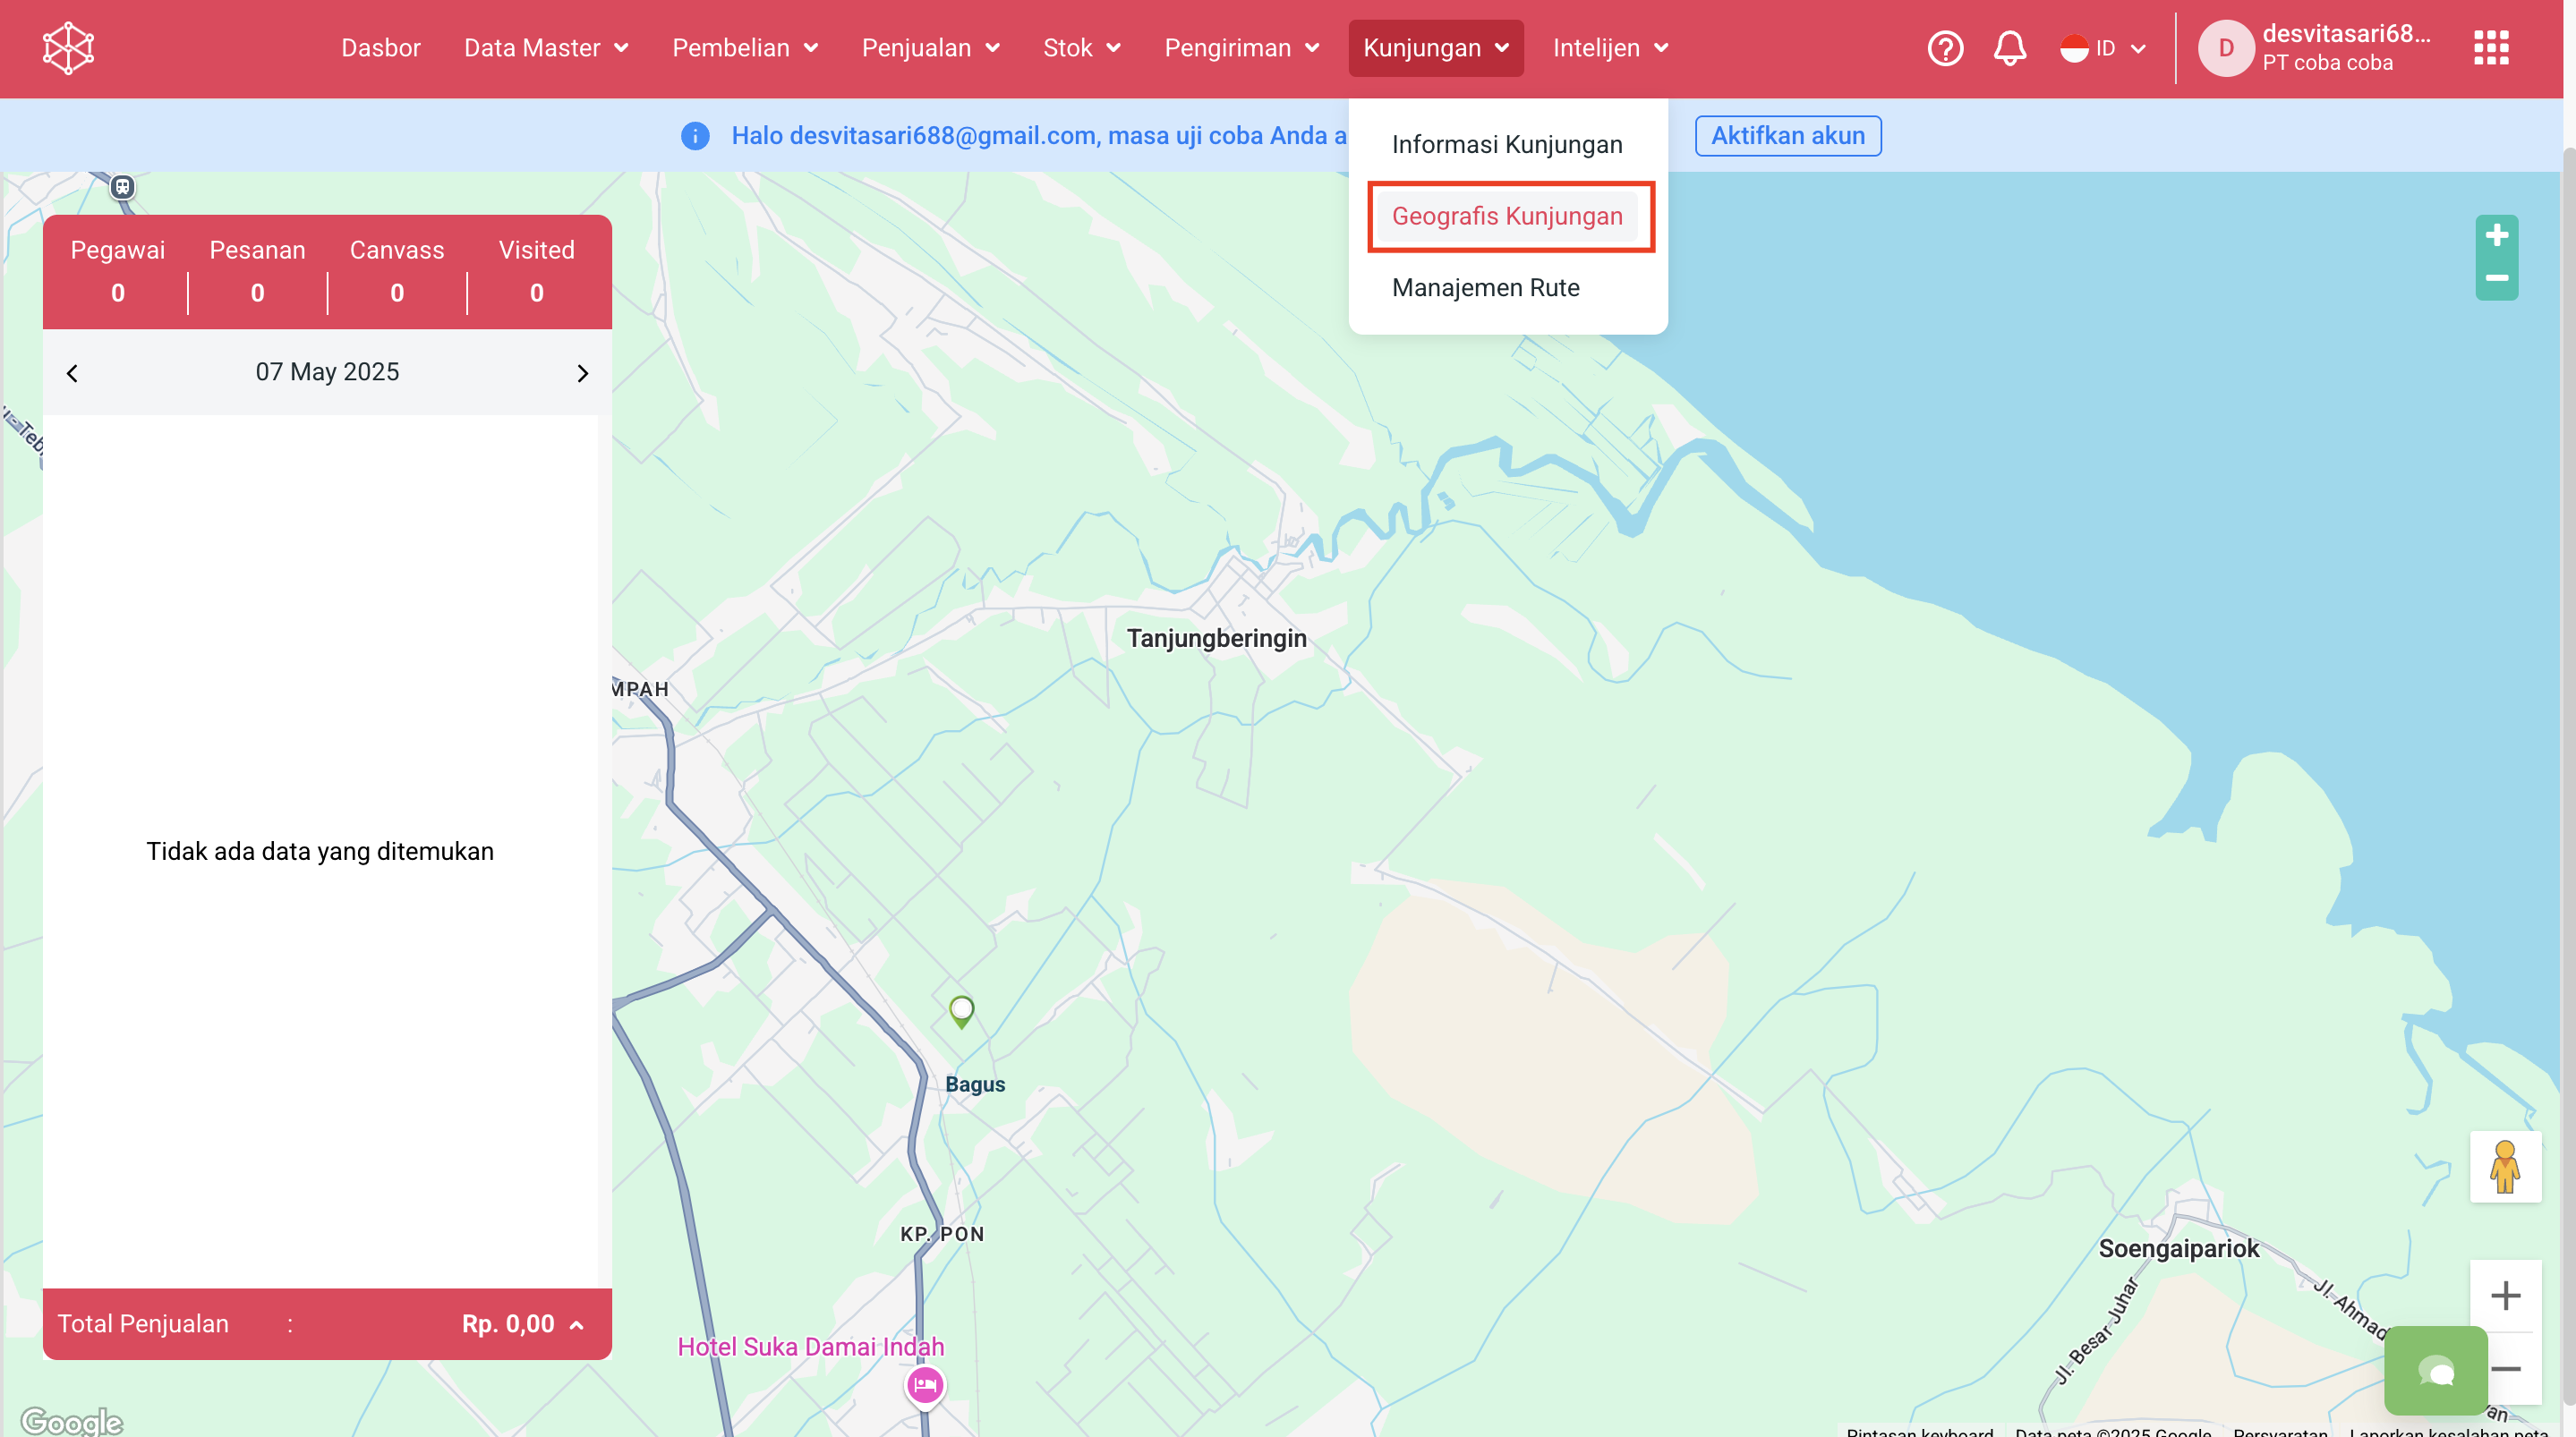The image size is (2576, 1437).
Task: Click the green plus zoom icon
Action: pos(2496,236)
